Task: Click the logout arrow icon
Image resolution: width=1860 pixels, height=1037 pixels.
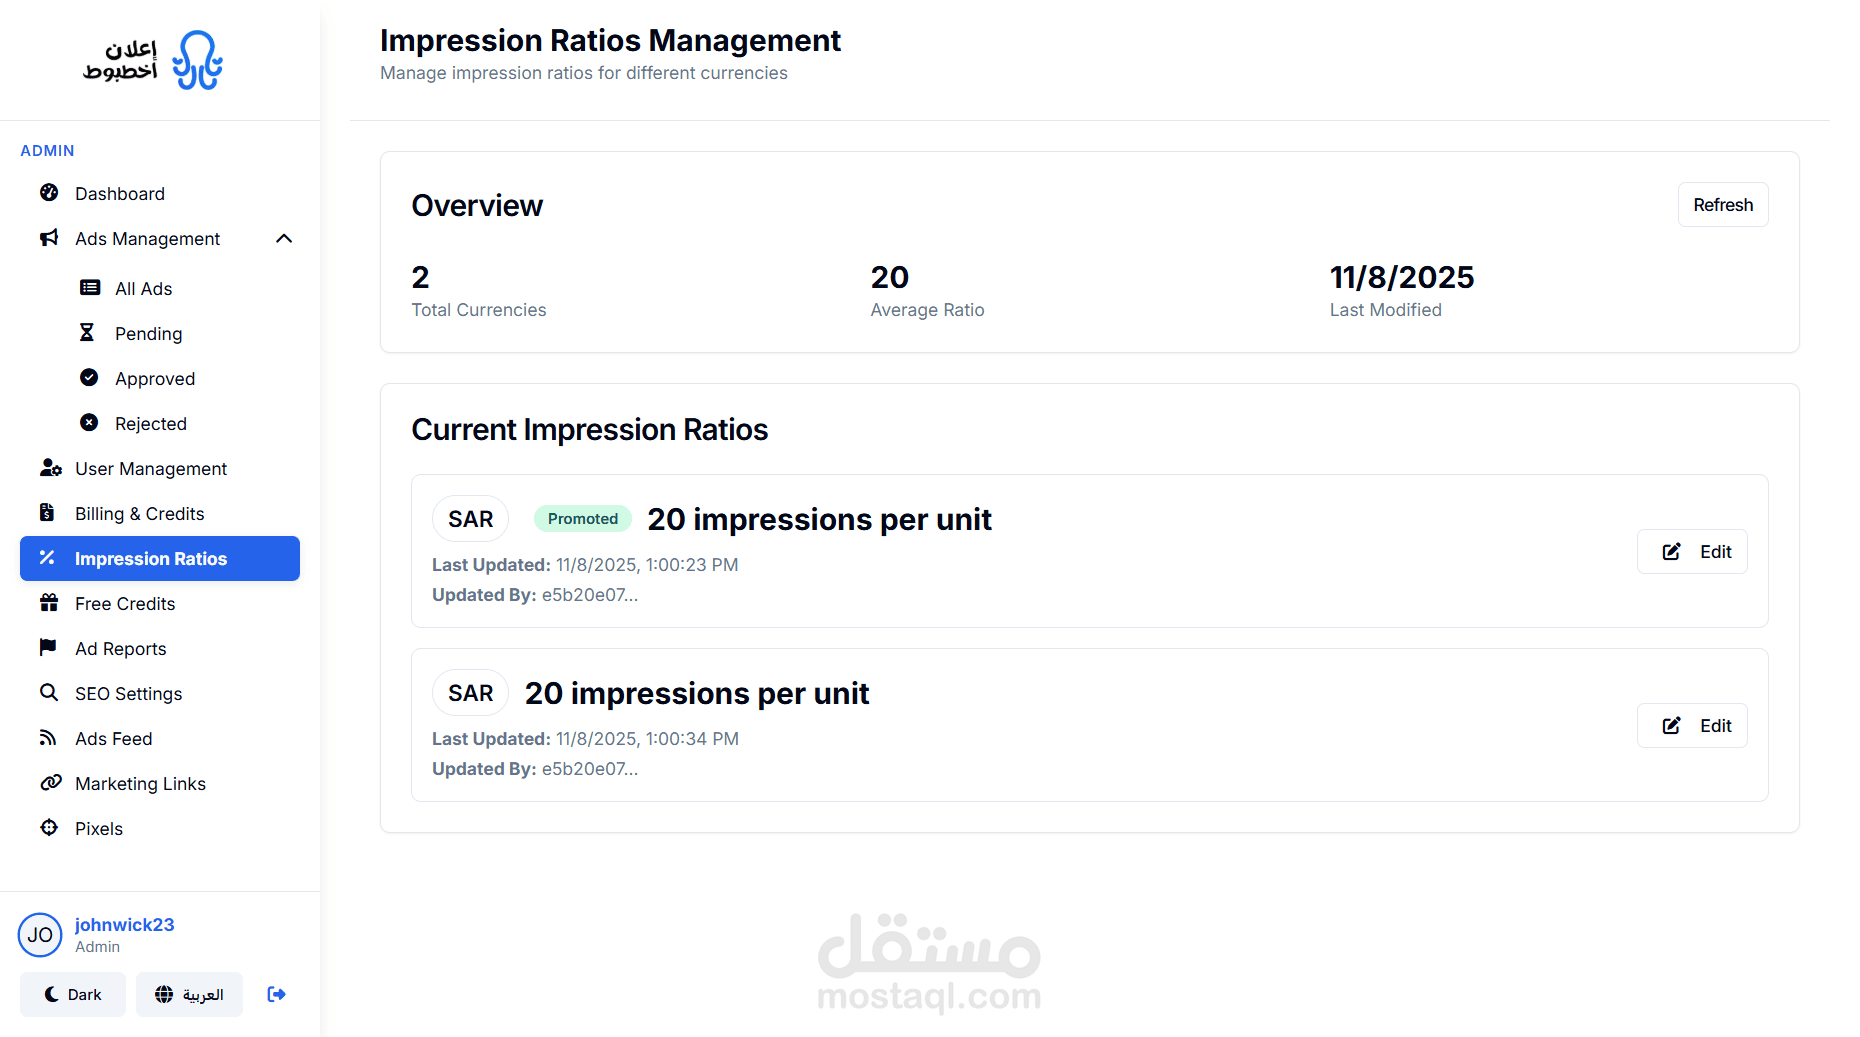Action: click(x=277, y=994)
